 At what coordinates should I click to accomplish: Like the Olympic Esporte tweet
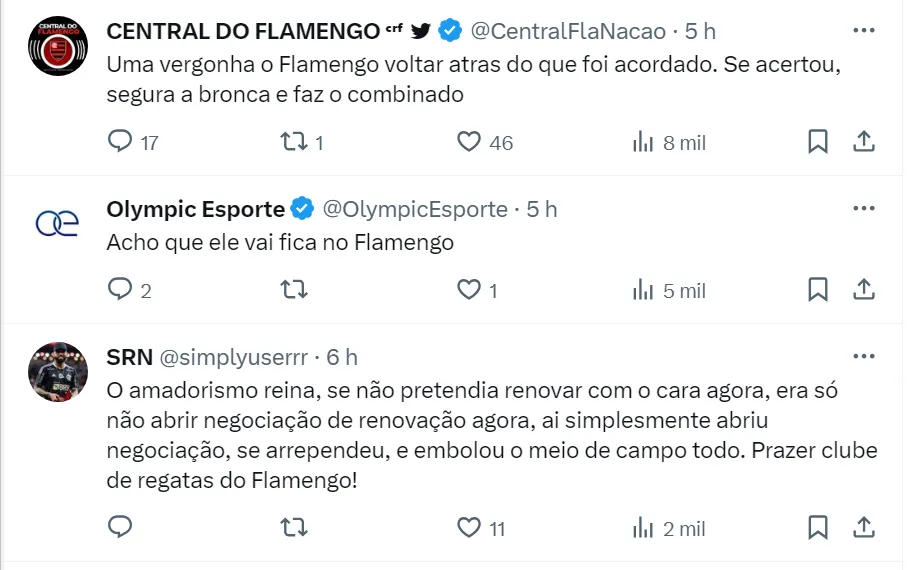pos(469,290)
